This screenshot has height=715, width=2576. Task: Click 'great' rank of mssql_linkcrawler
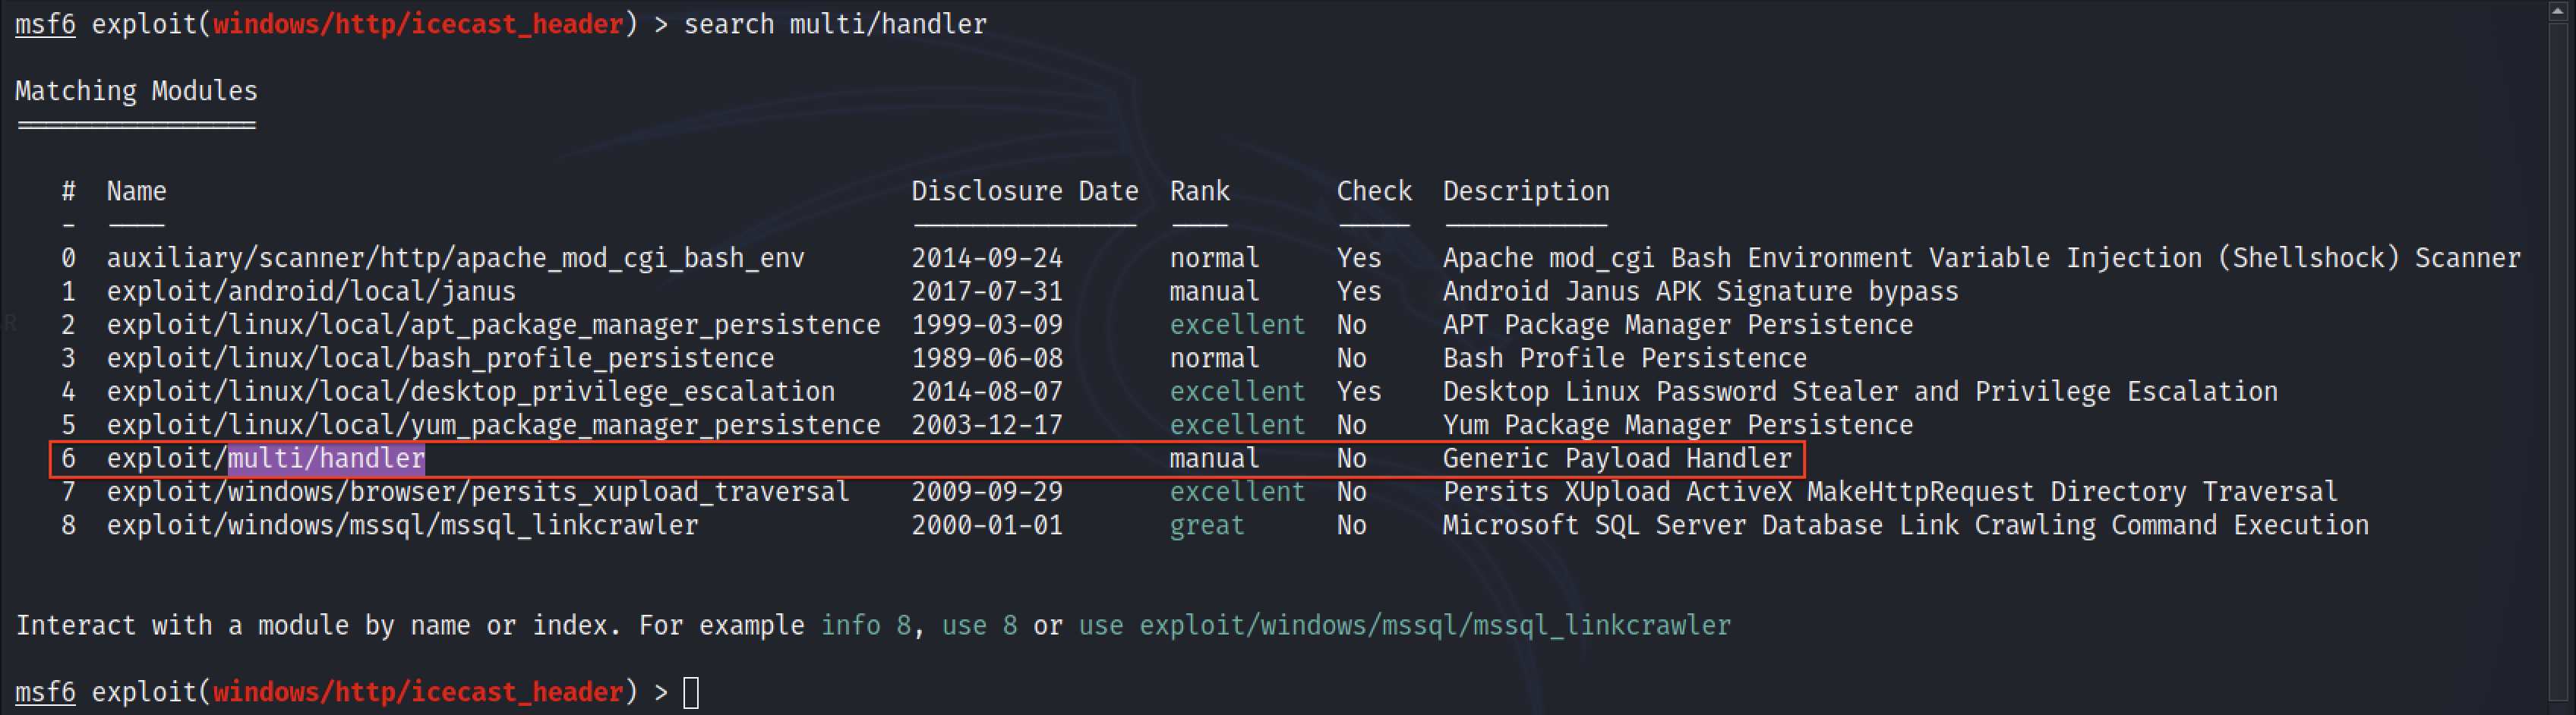pos(1207,526)
